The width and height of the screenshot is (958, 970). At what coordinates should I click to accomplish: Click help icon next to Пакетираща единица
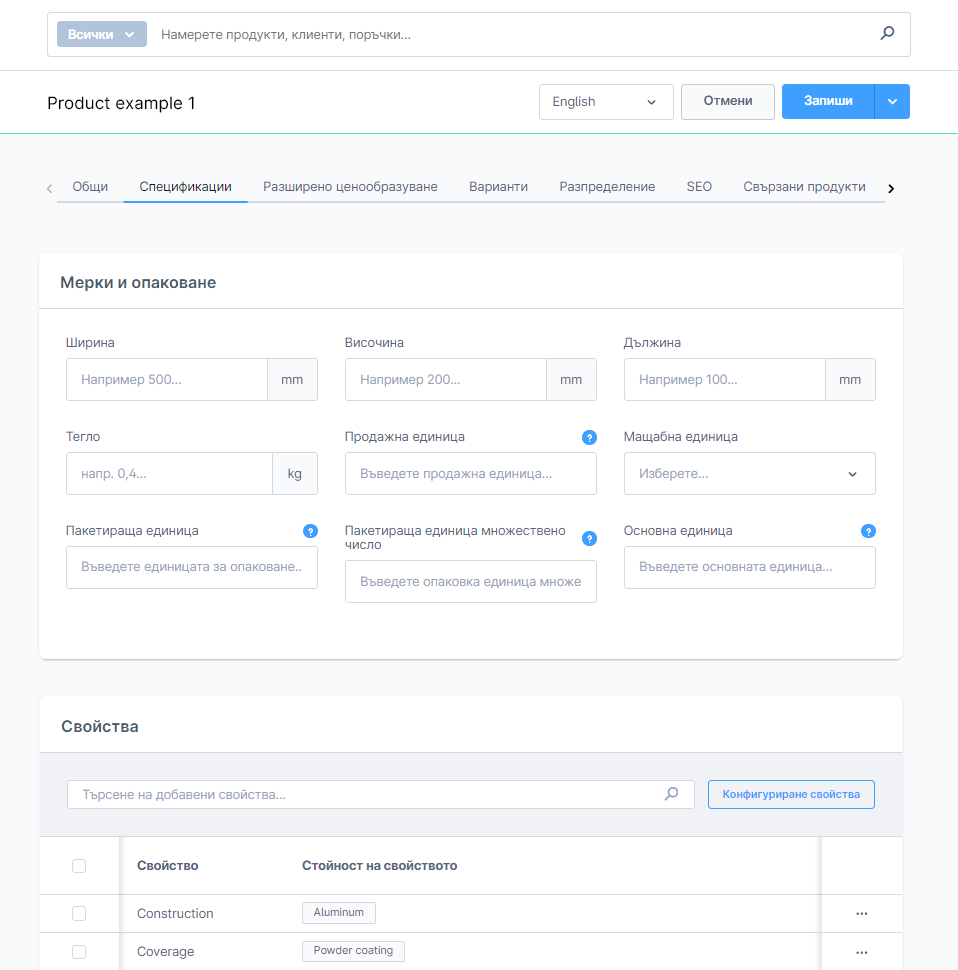point(310,531)
